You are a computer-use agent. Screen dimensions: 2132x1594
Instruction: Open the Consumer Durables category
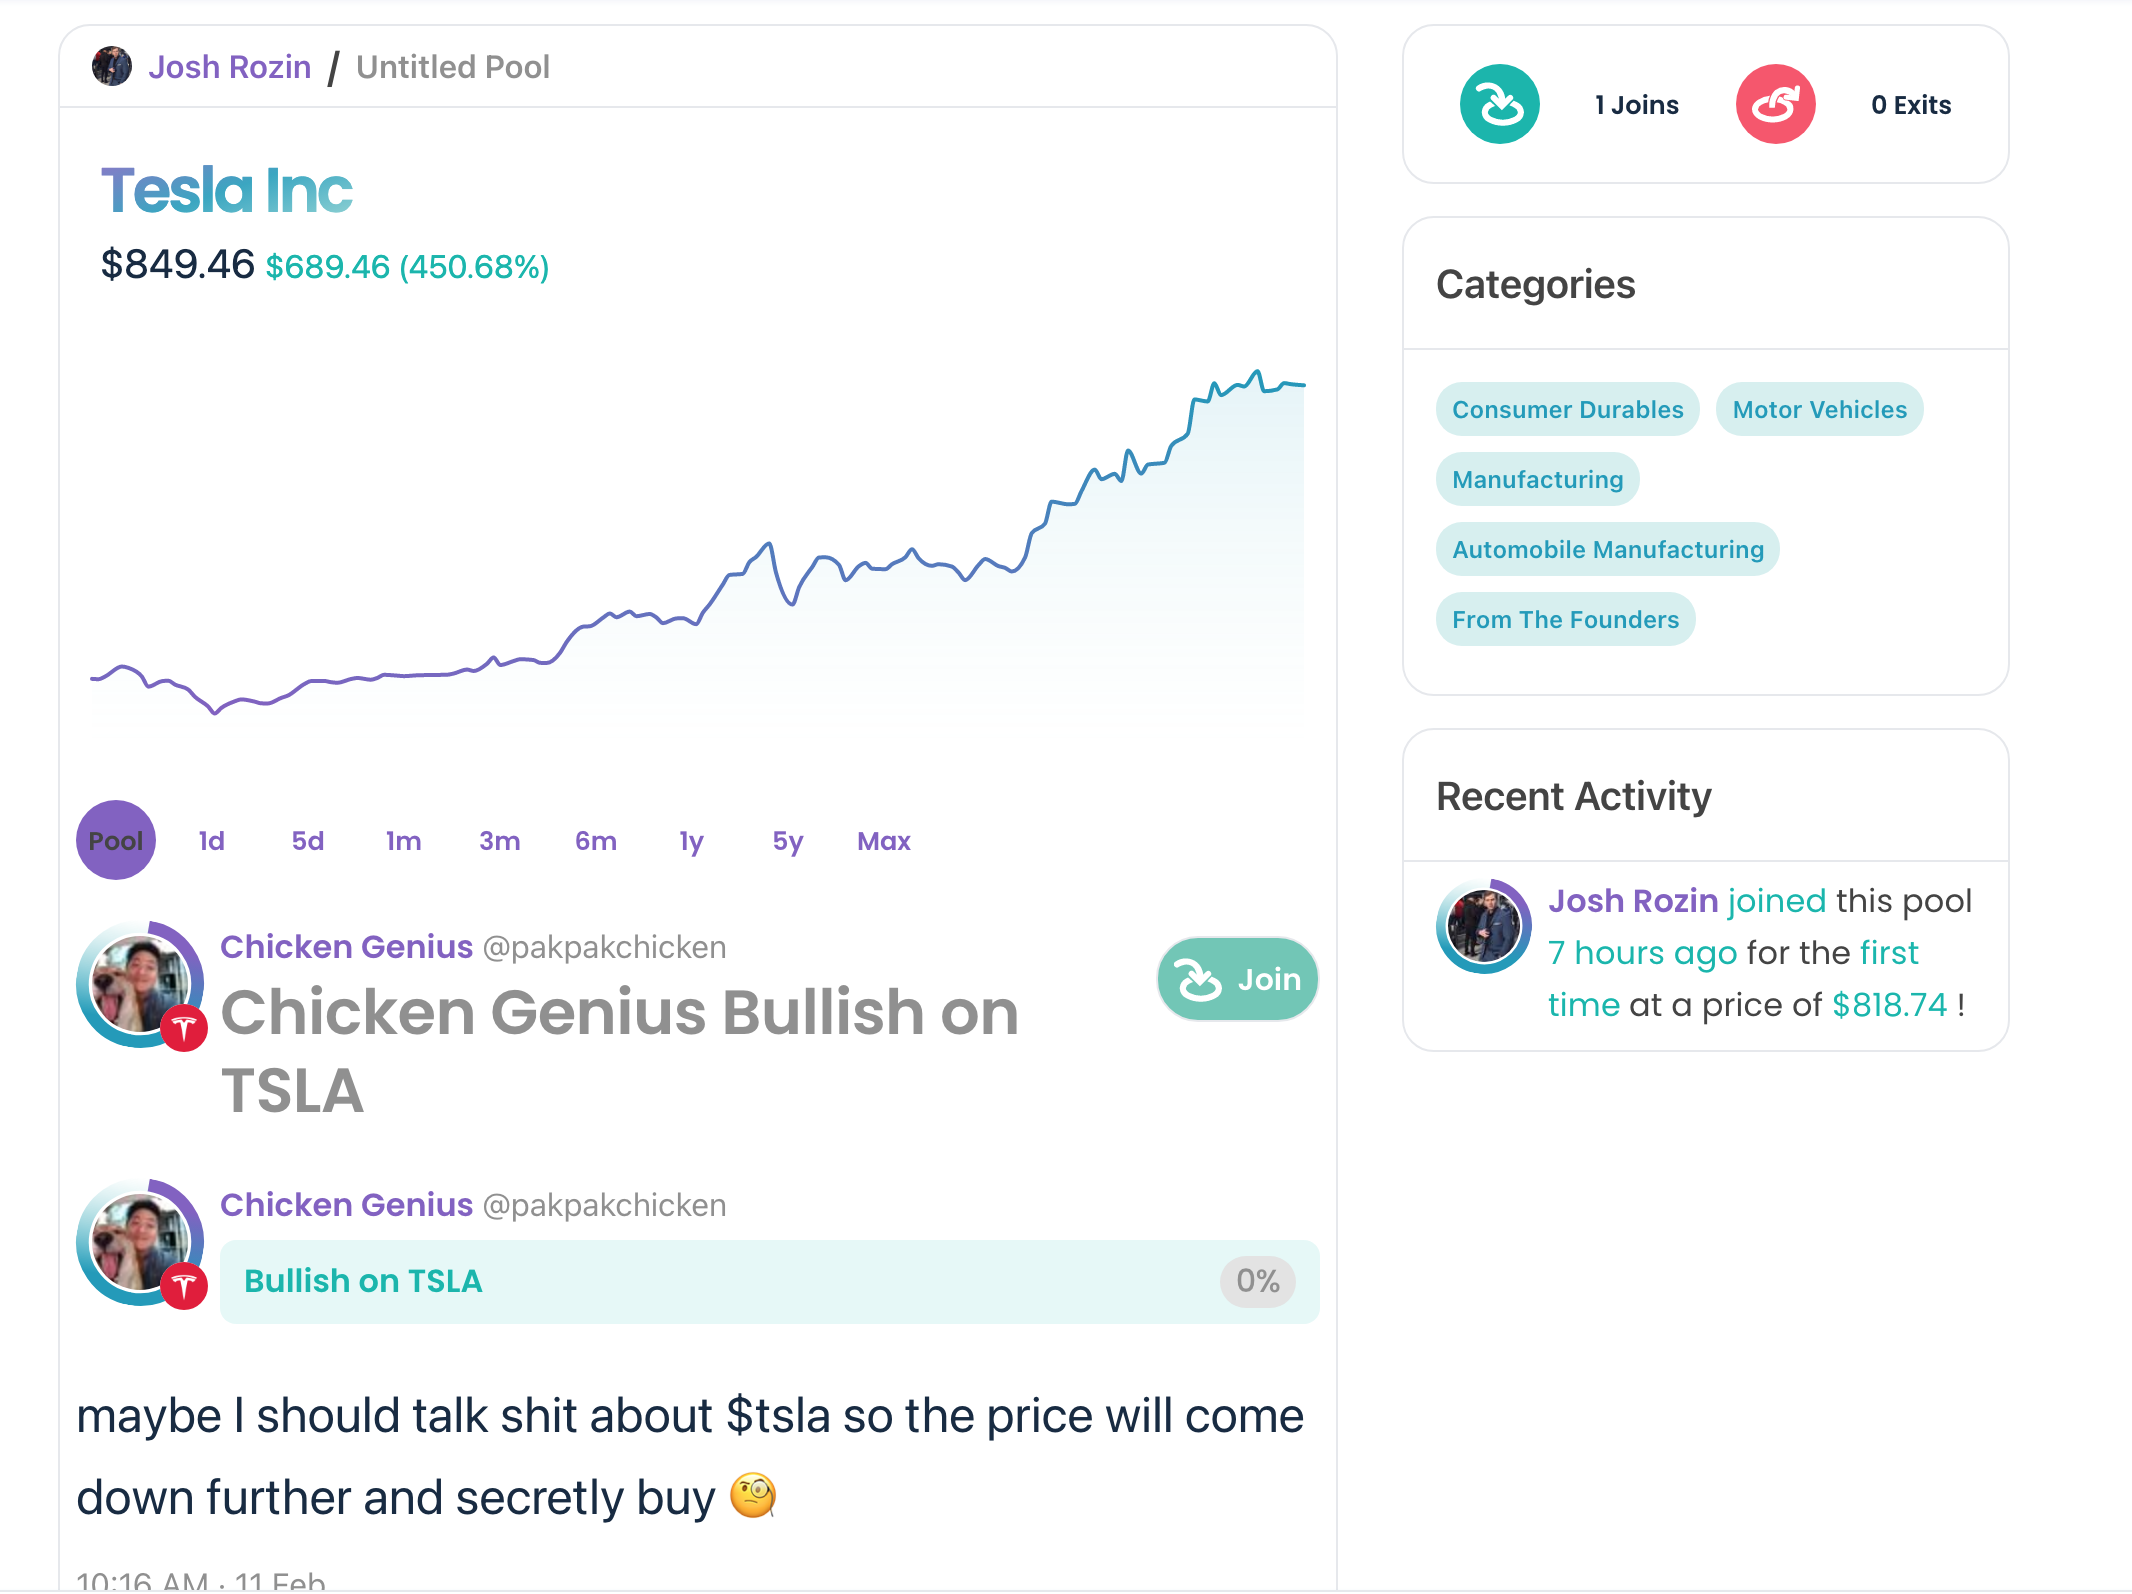(1567, 409)
